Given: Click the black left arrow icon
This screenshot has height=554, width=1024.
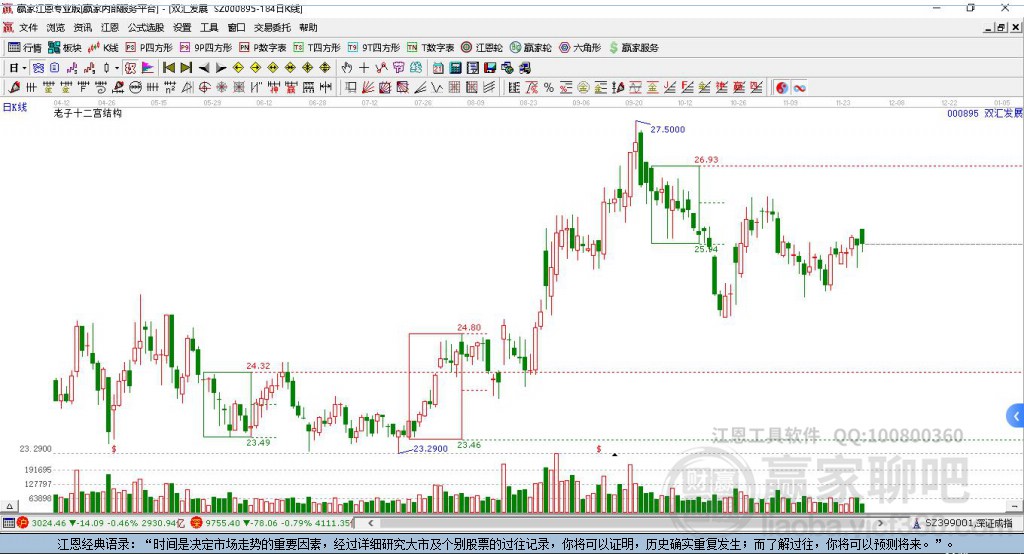Looking at the screenshot, I should tap(204, 68).
